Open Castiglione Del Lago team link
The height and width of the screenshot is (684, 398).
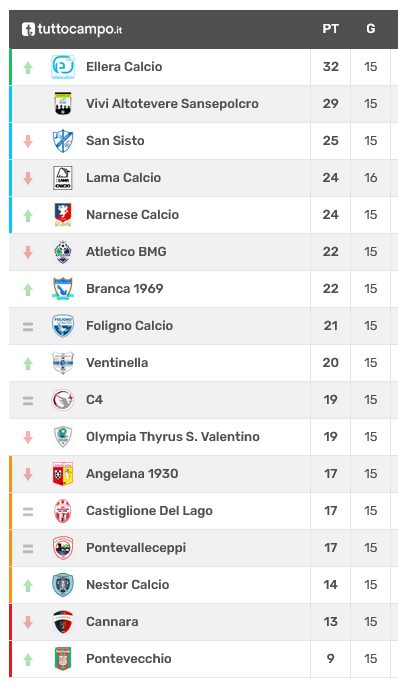point(149,511)
